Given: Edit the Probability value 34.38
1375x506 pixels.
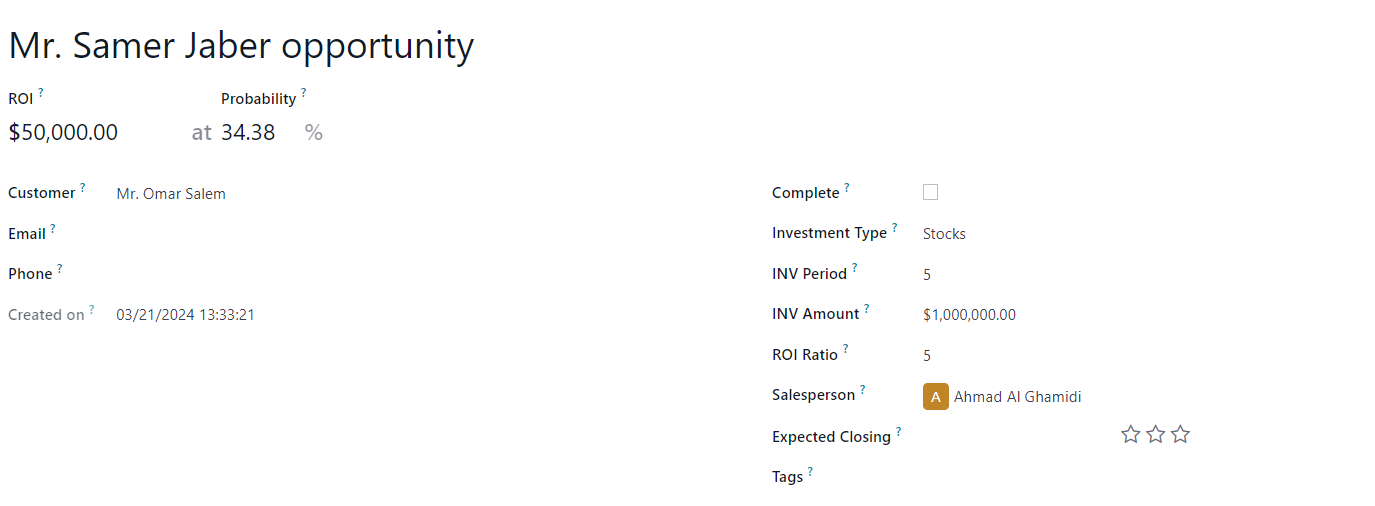Looking at the screenshot, I should 259,132.
